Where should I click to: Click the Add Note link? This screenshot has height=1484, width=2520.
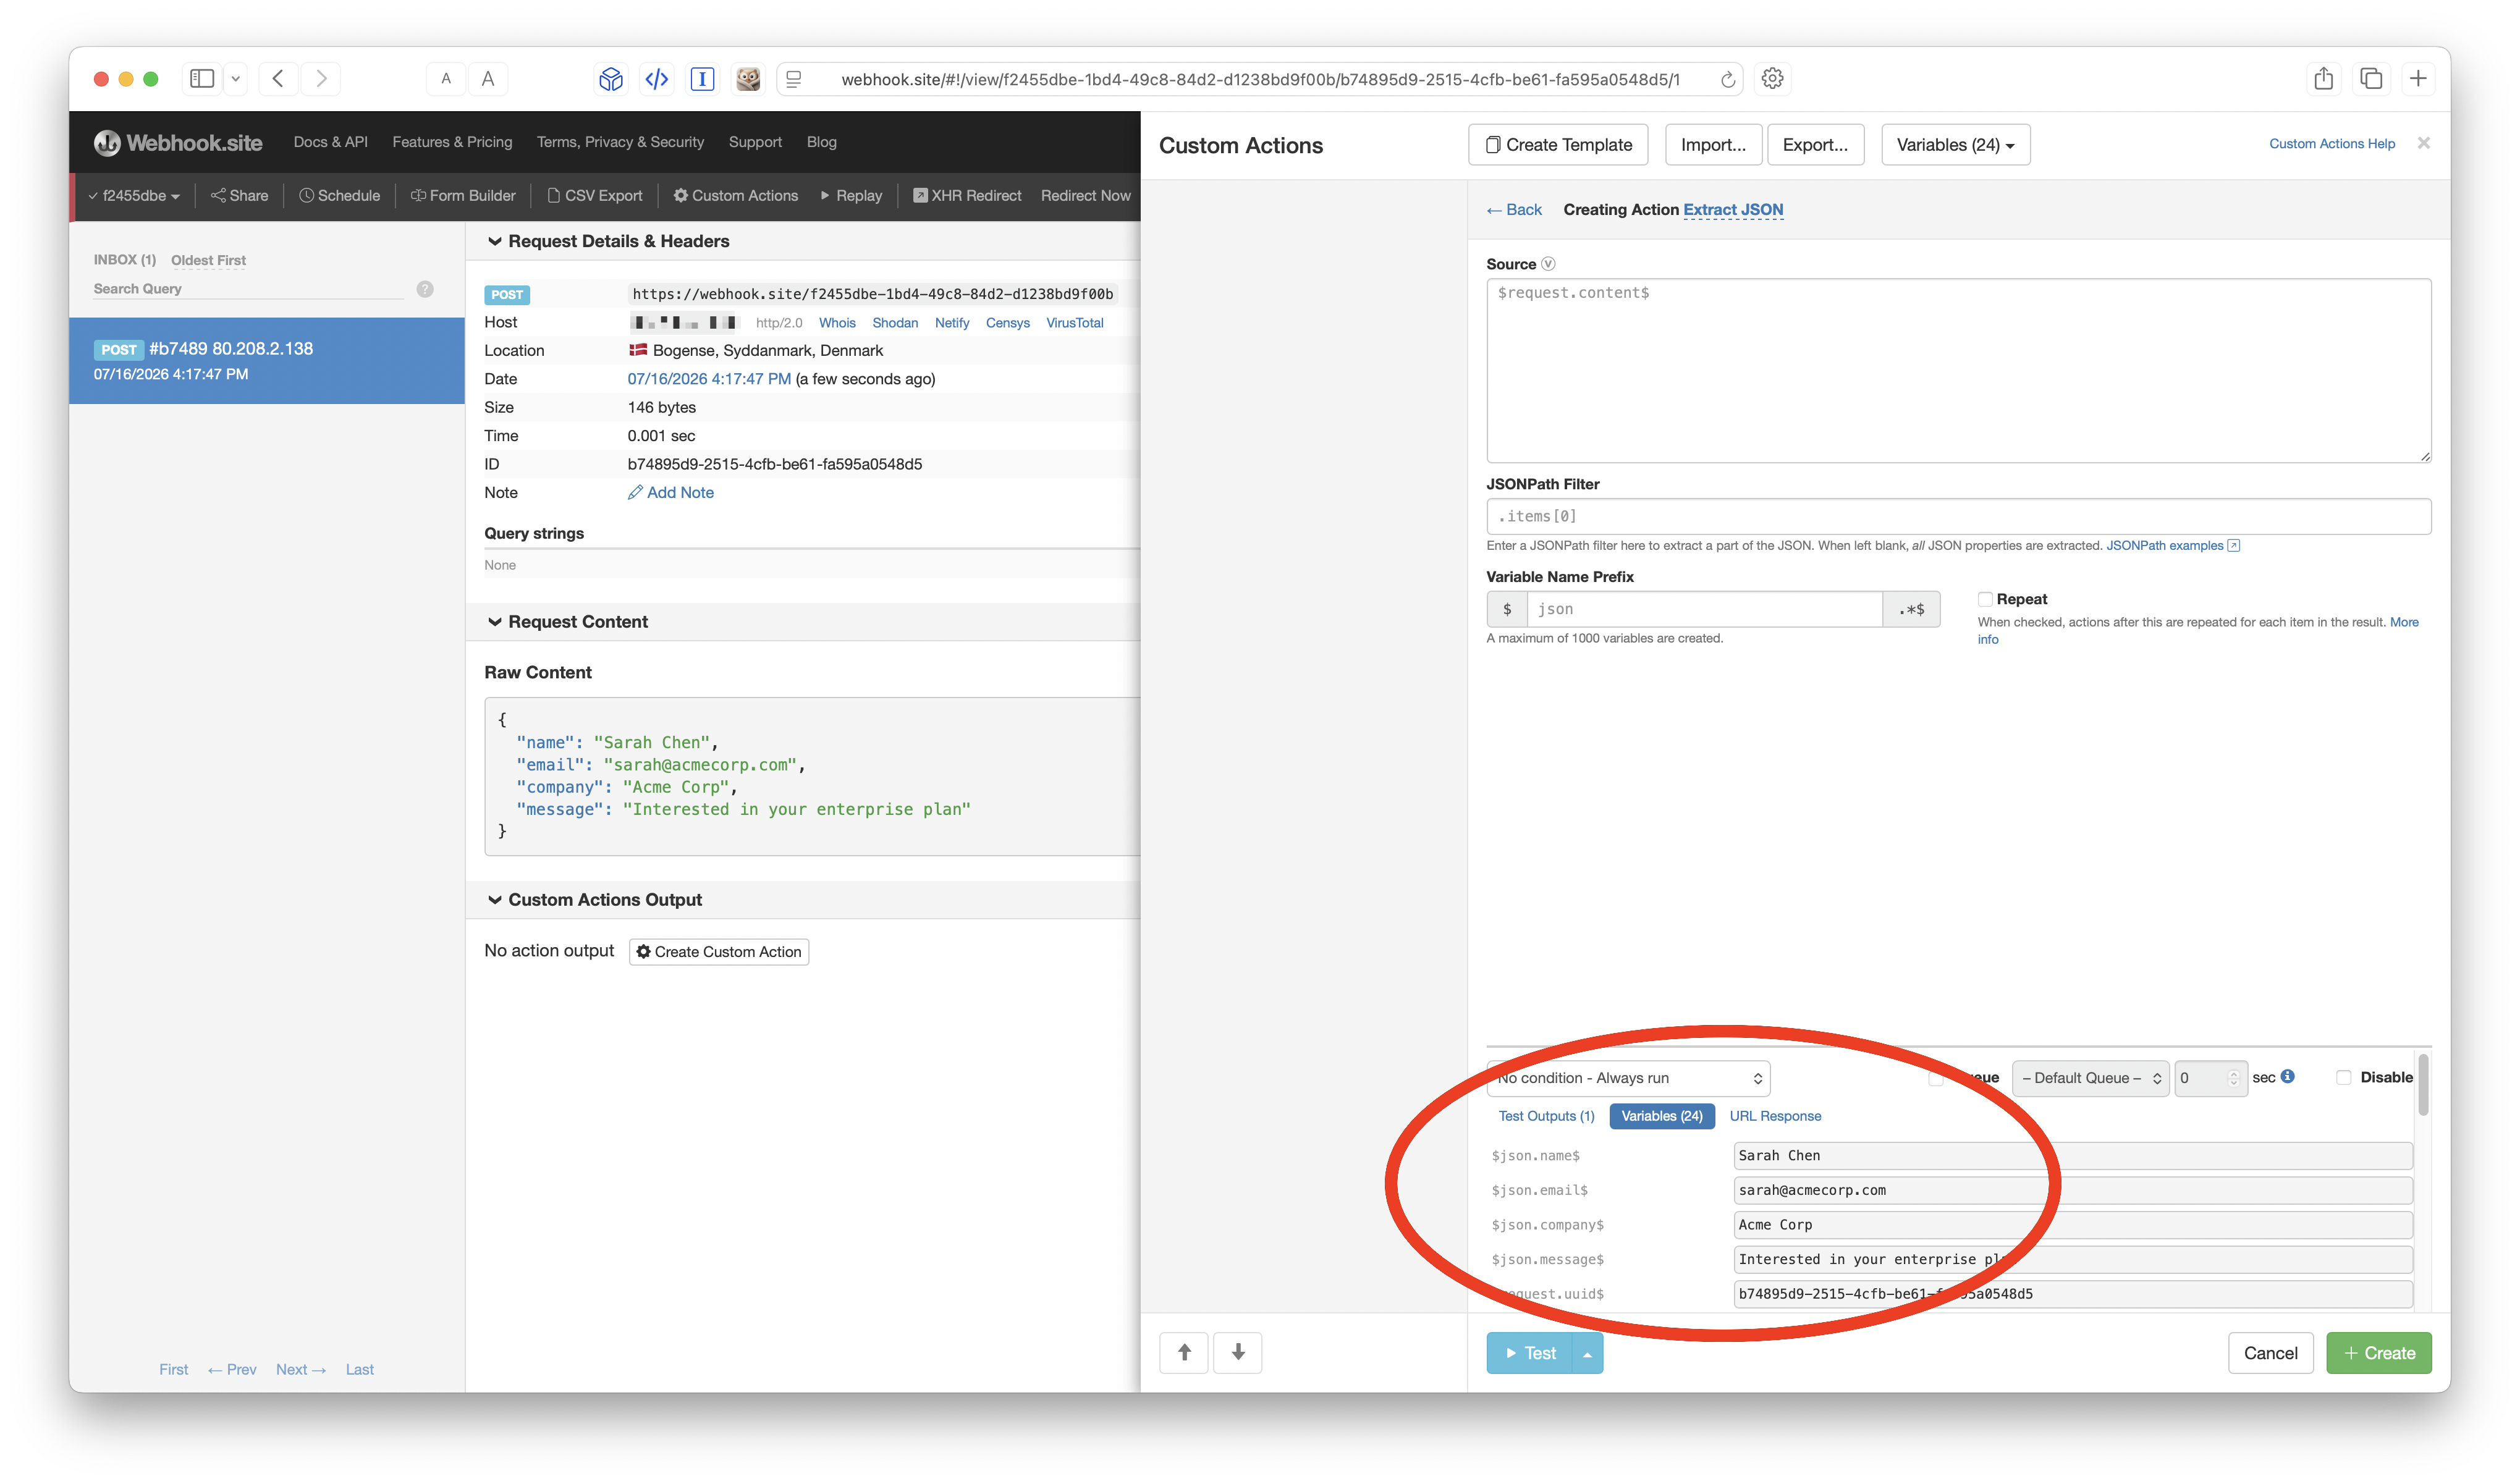pos(671,492)
